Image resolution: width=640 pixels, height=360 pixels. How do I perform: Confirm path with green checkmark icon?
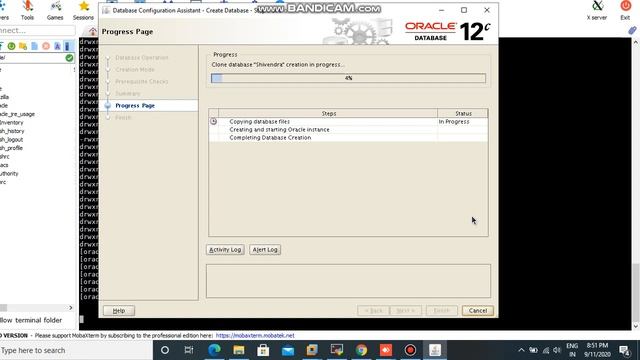tap(69, 58)
